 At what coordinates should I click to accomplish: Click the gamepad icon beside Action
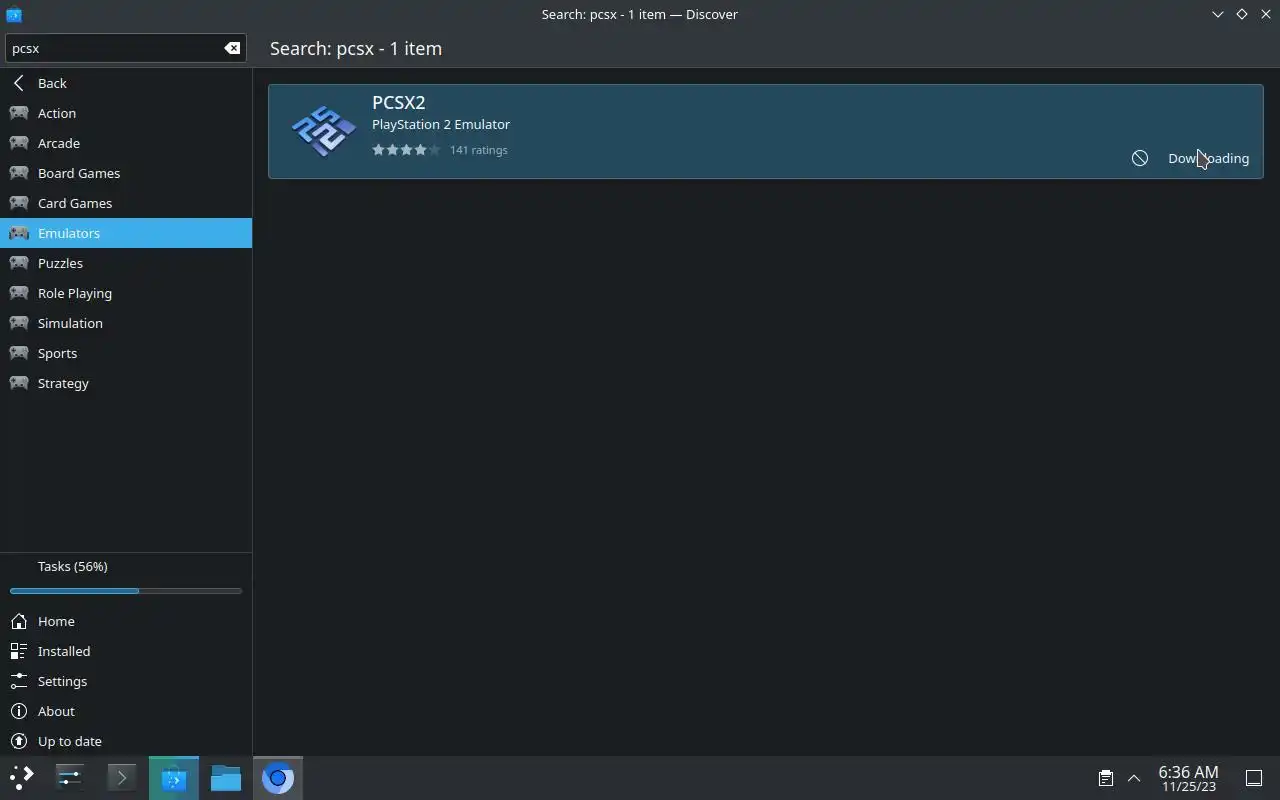click(19, 113)
